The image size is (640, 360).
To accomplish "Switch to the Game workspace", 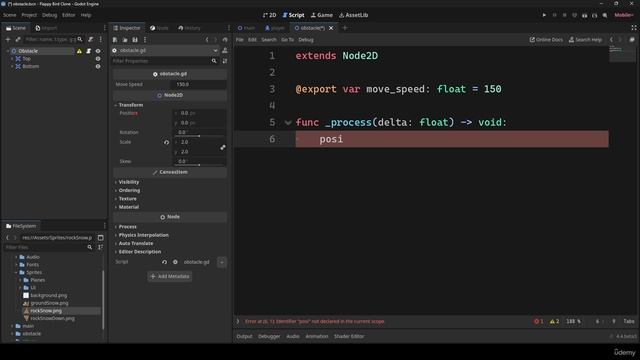I will [322, 15].
